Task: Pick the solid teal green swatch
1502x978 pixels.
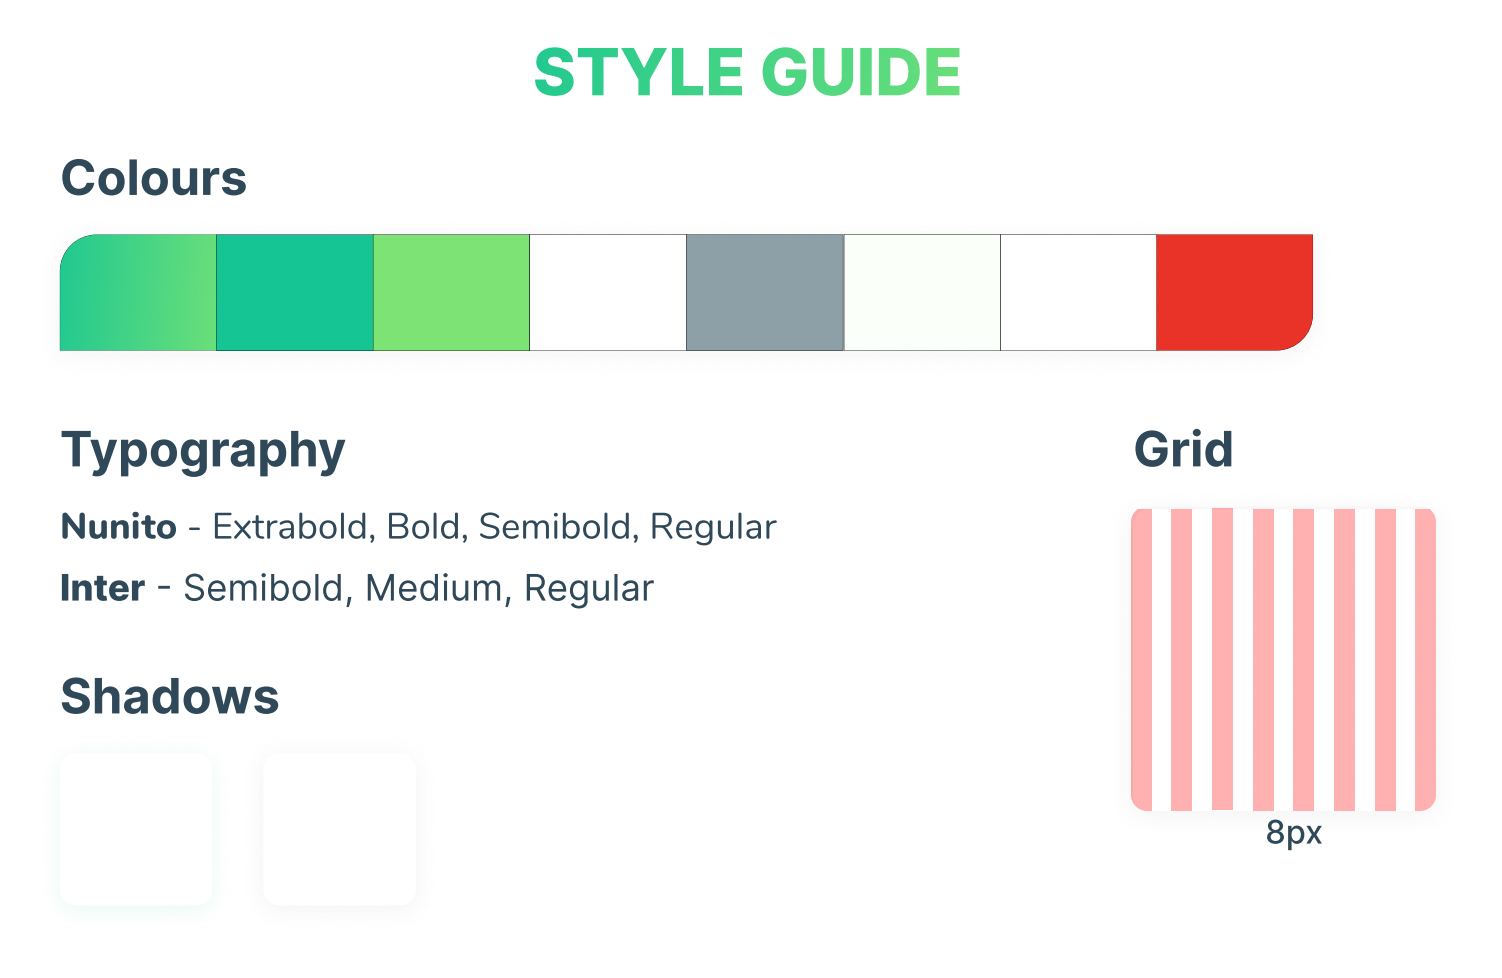Action: [295, 293]
